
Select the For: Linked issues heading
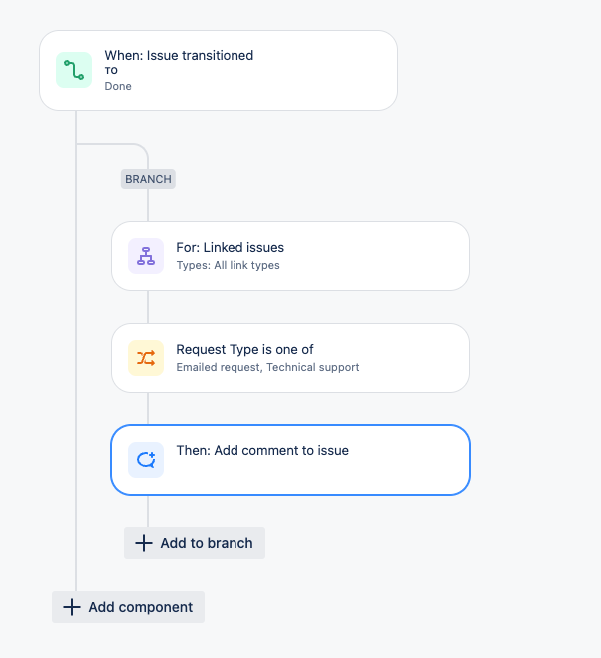point(230,248)
